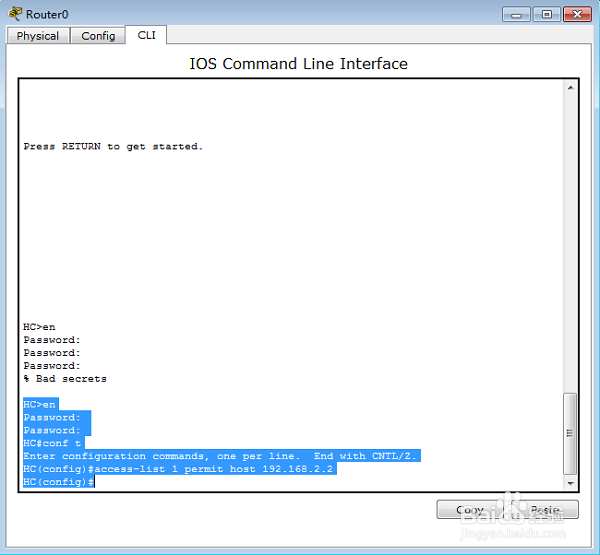Open the Config tab
This screenshot has width=600, height=555.
(x=98, y=36)
